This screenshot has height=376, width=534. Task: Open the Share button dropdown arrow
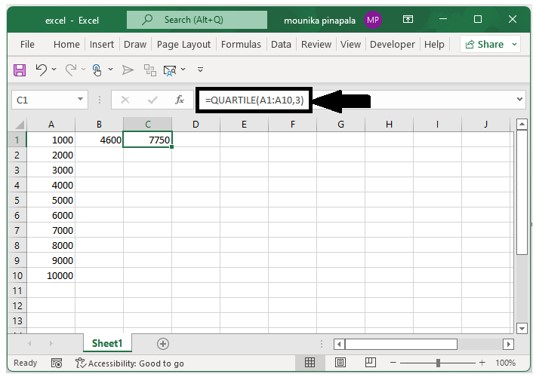[x=514, y=44]
